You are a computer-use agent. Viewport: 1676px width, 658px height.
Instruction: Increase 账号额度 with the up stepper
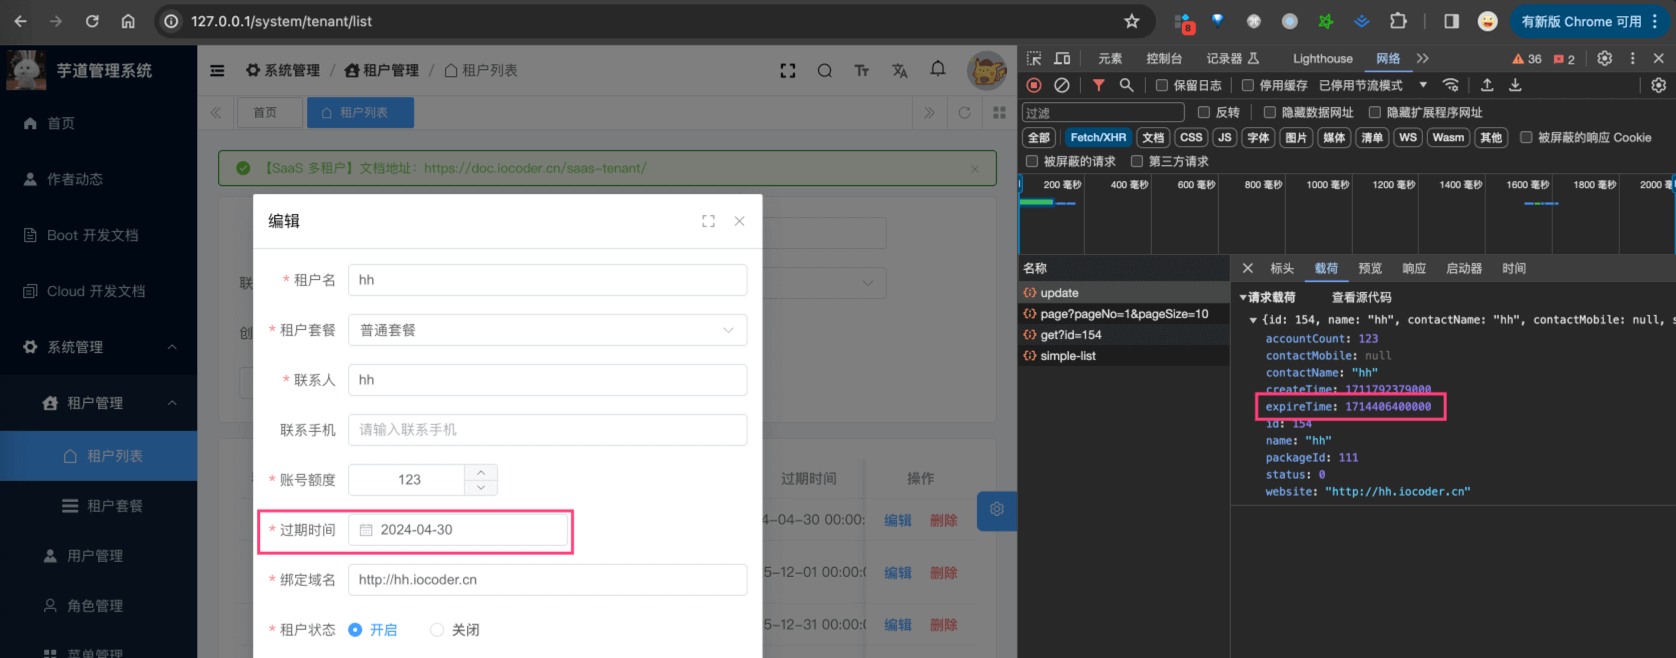(x=481, y=472)
